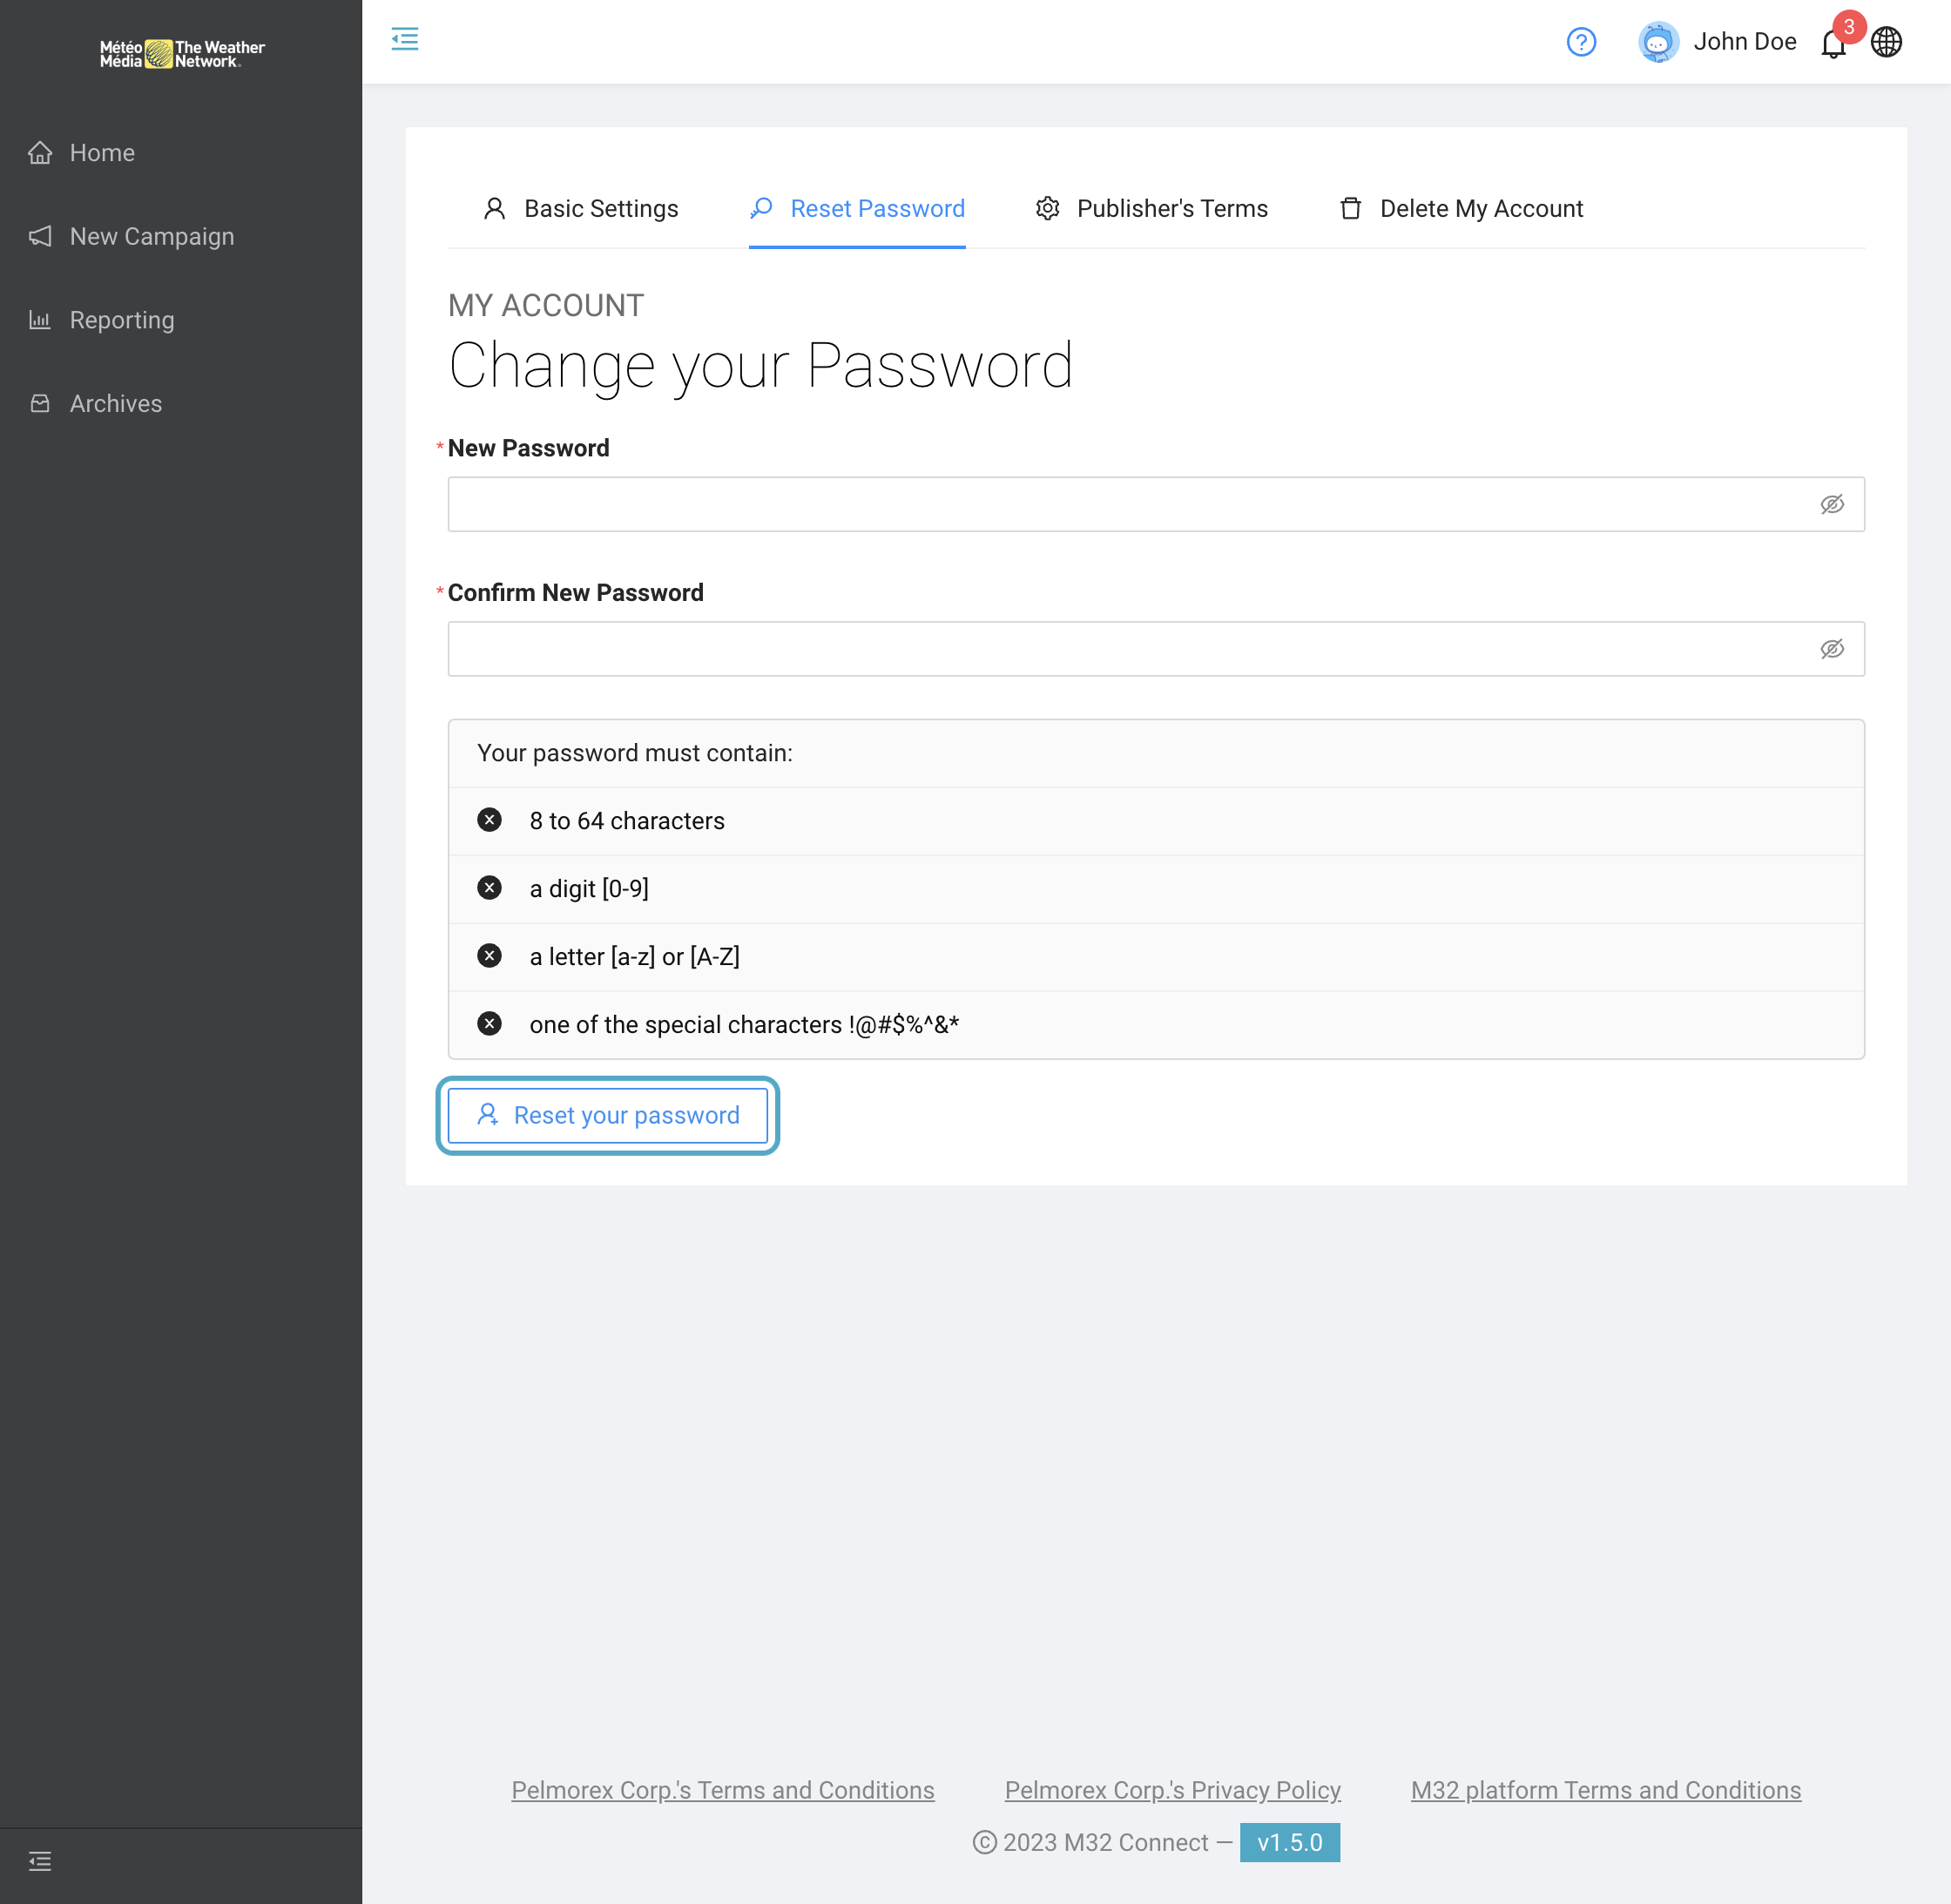Screen dimensions: 1951x1904
Task: Collapse the sidebar using top menu-fold icon
Action: pyautogui.click(x=405, y=40)
